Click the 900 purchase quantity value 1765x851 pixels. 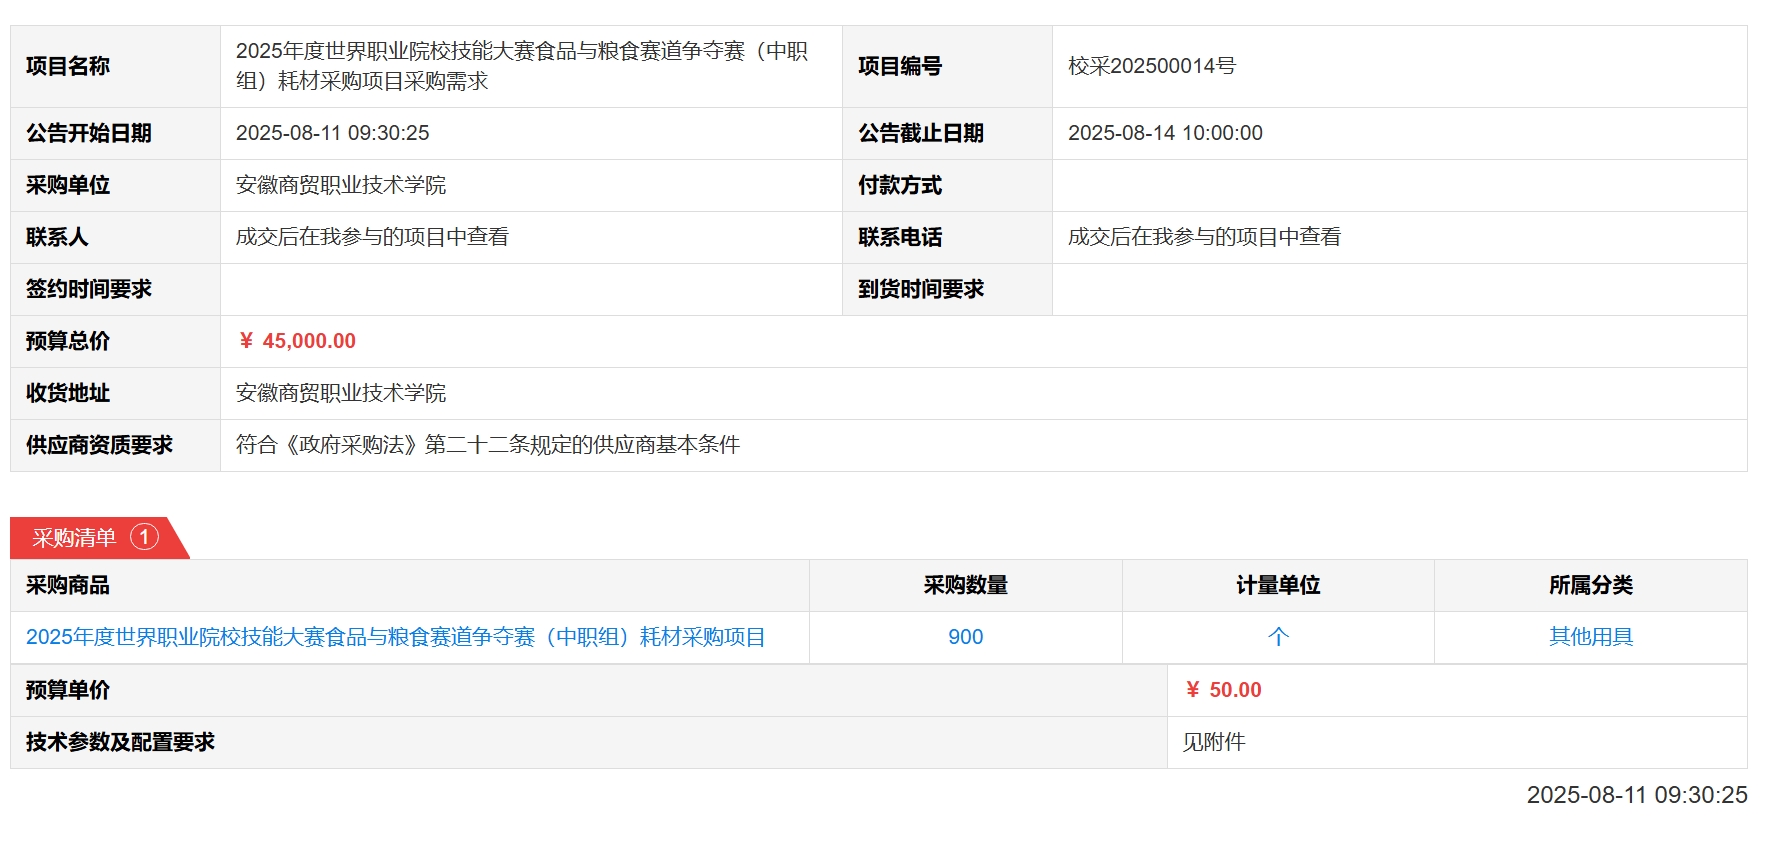(x=965, y=637)
